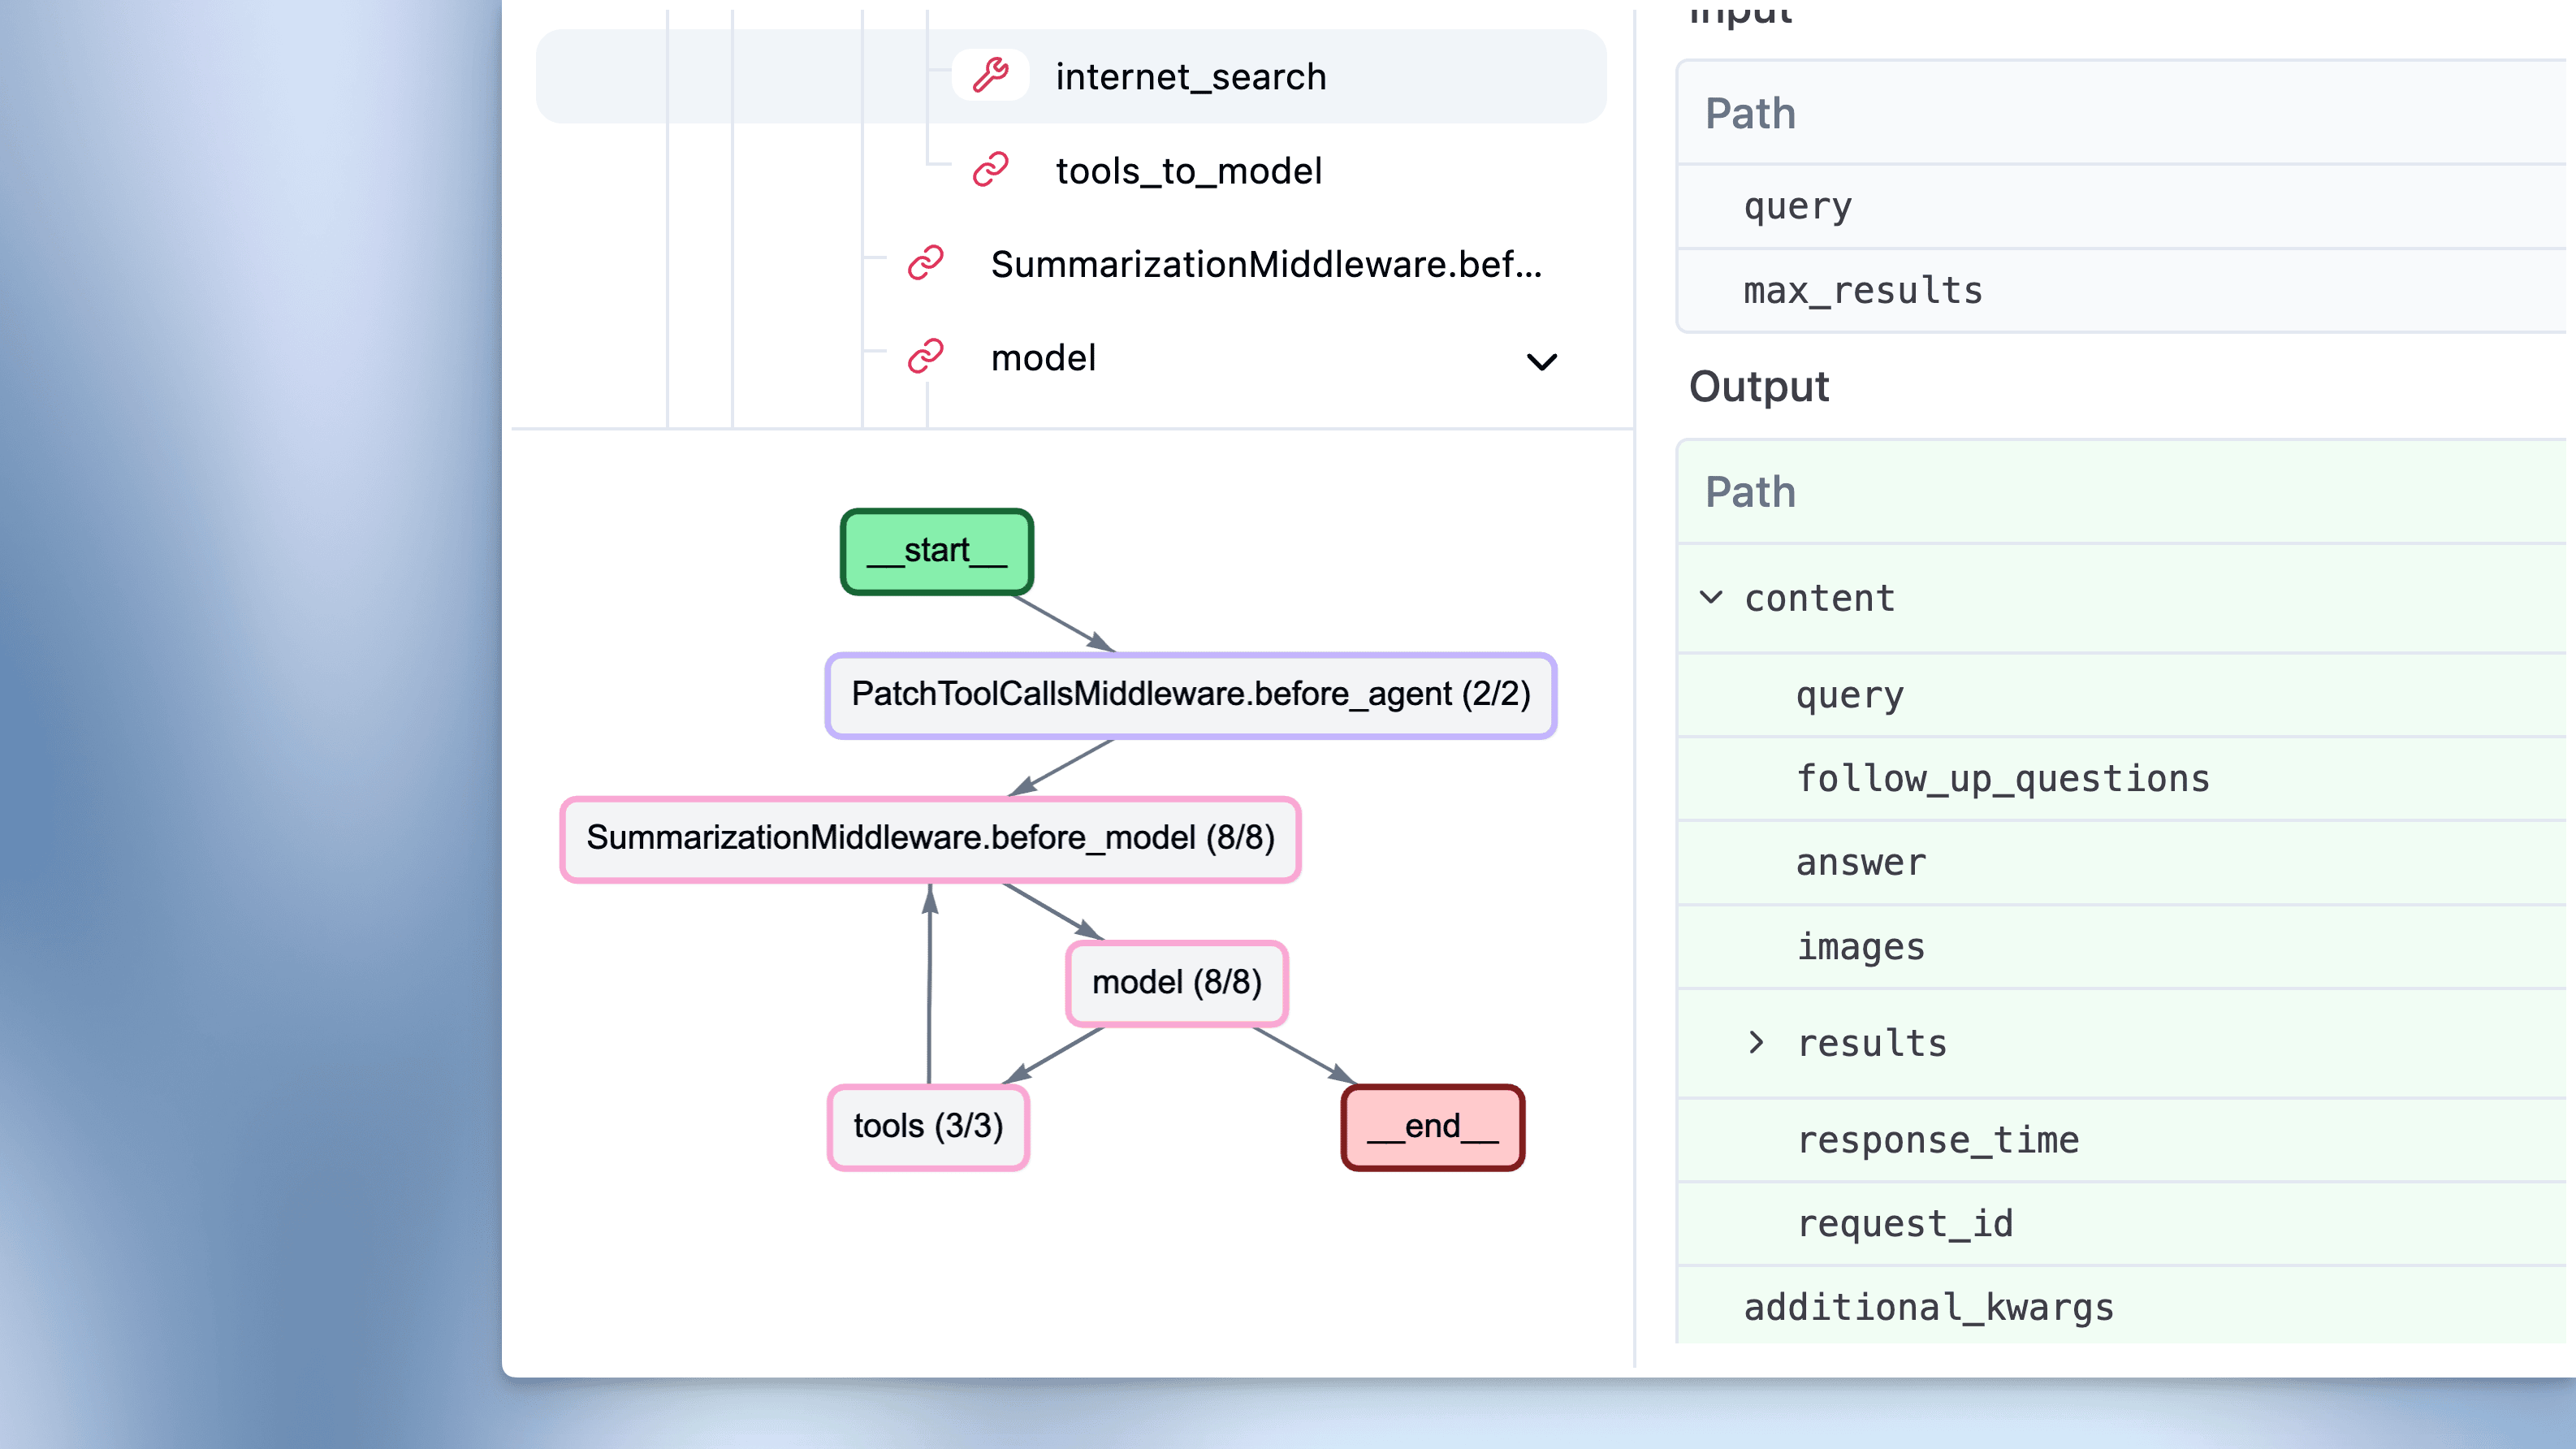Select the internet_search trace row
The height and width of the screenshot is (1449, 2576).
(x=1190, y=77)
